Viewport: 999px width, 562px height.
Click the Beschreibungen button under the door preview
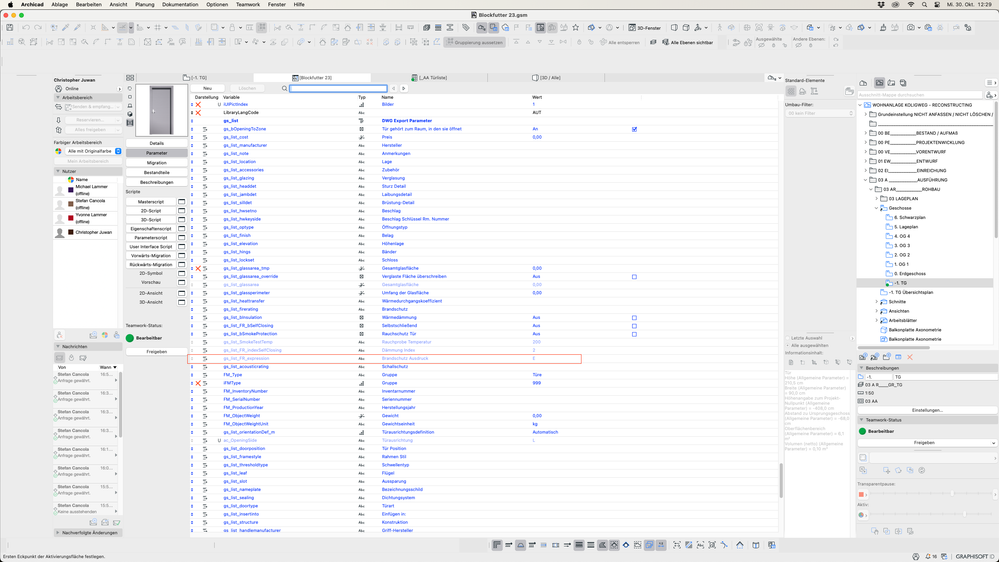pos(157,182)
